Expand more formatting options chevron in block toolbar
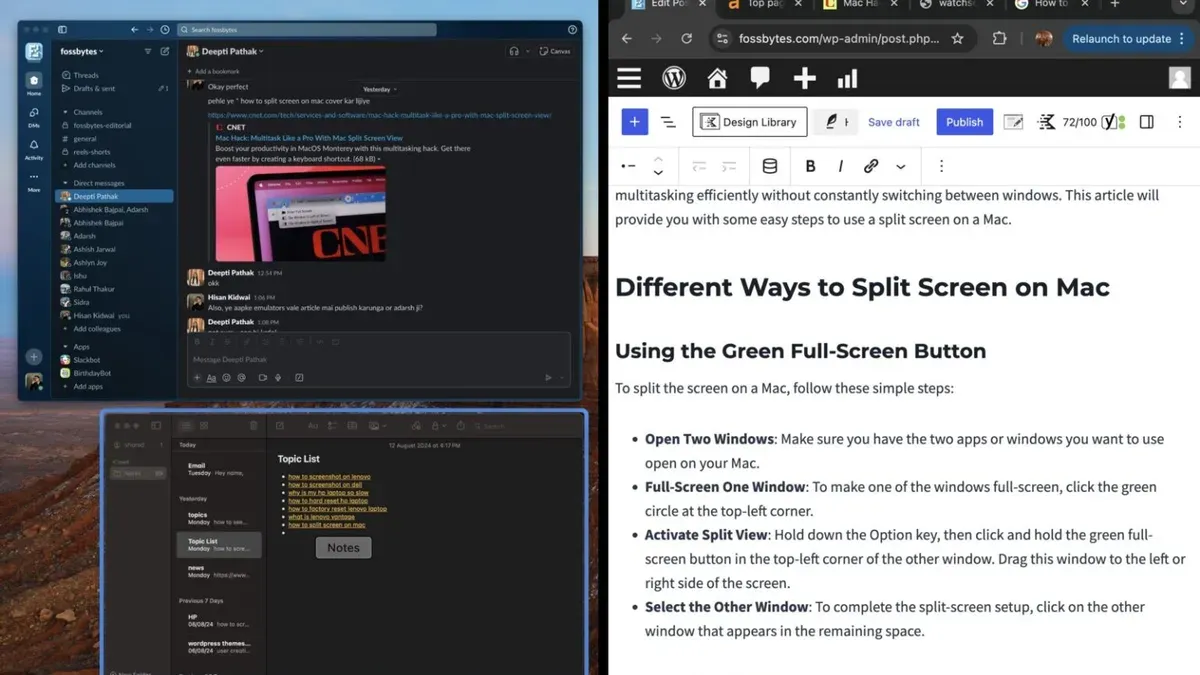The height and width of the screenshot is (675, 1200). click(901, 167)
